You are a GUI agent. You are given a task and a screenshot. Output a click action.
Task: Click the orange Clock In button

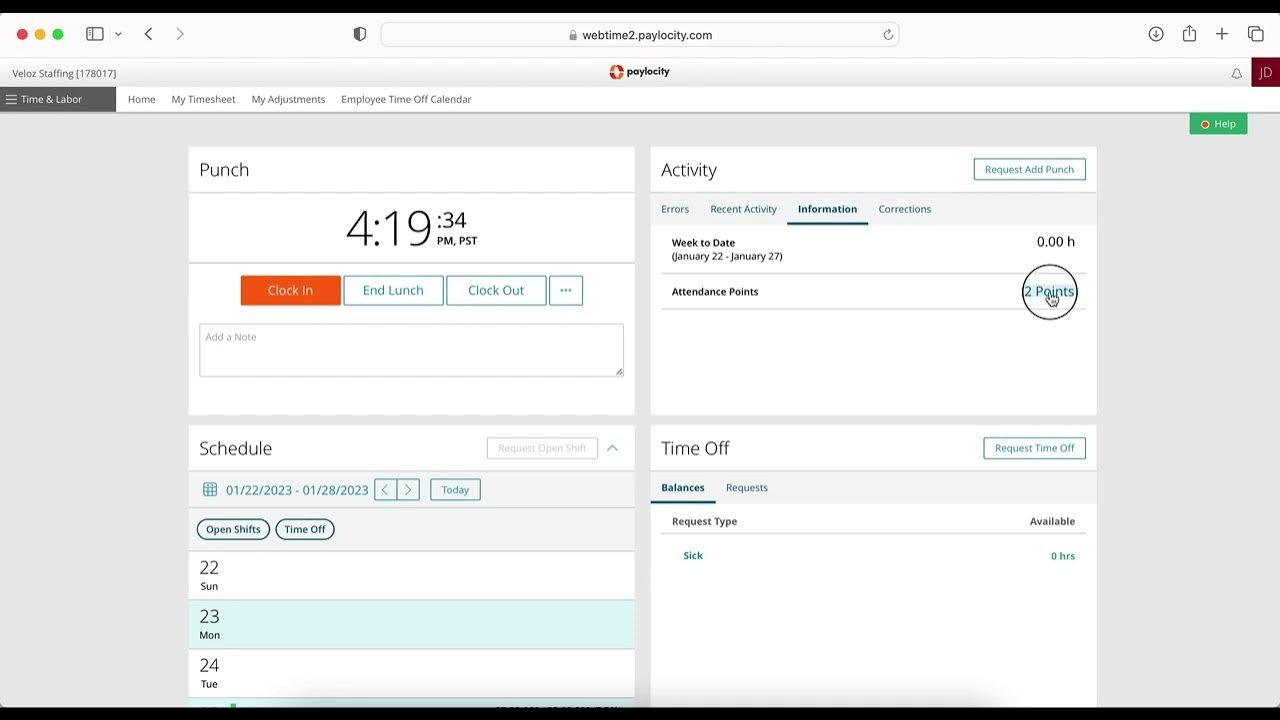point(290,290)
